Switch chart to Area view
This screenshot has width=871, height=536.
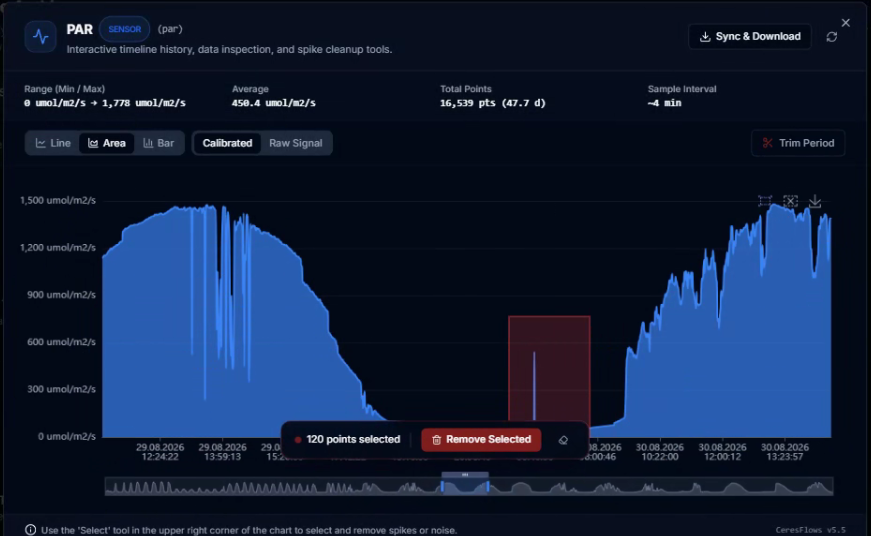(107, 143)
